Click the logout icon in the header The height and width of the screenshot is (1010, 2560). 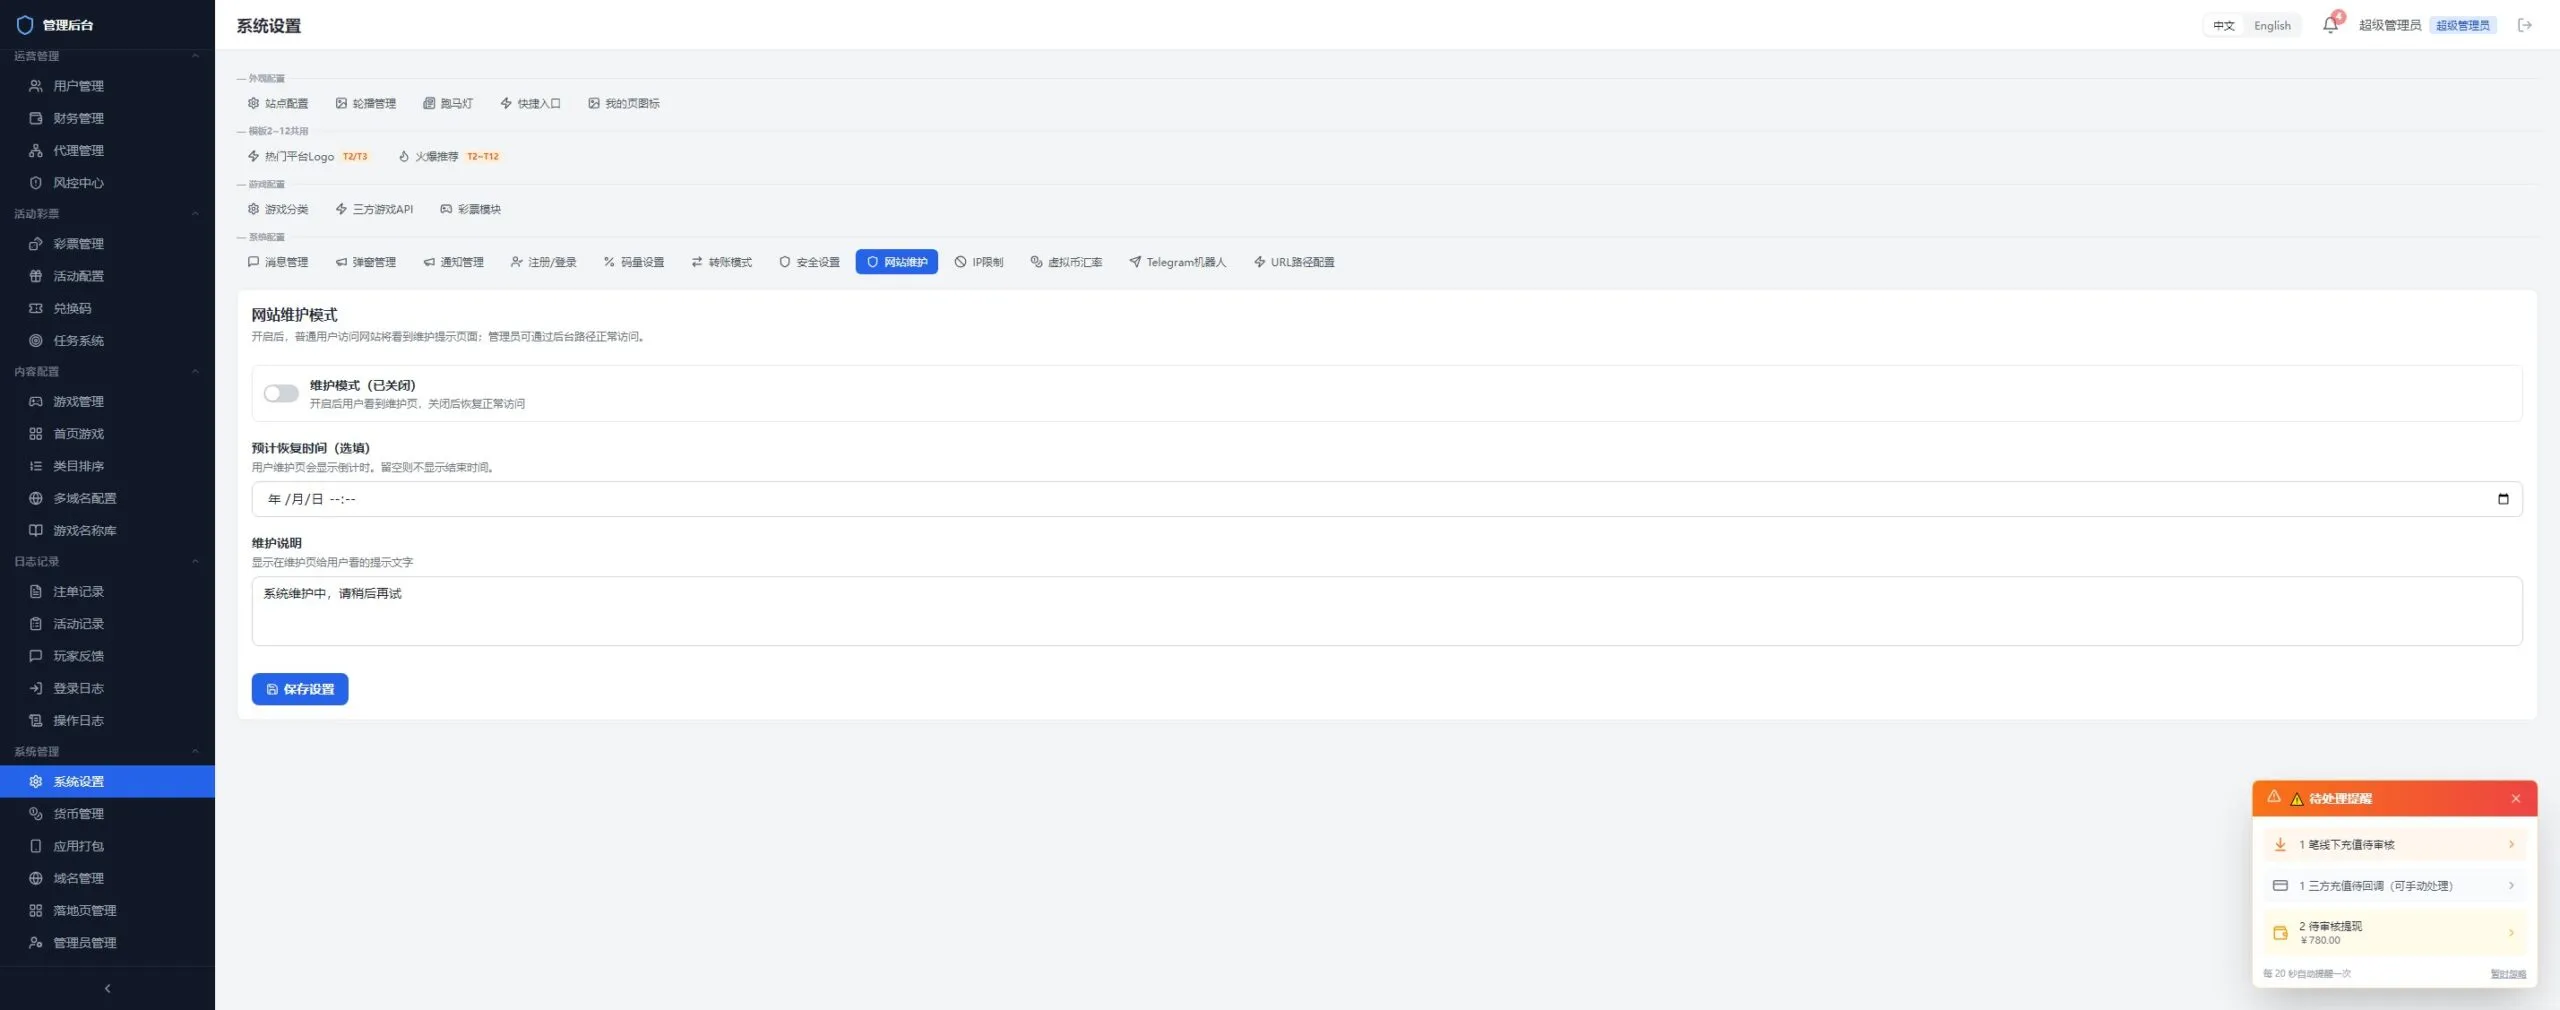point(2525,25)
